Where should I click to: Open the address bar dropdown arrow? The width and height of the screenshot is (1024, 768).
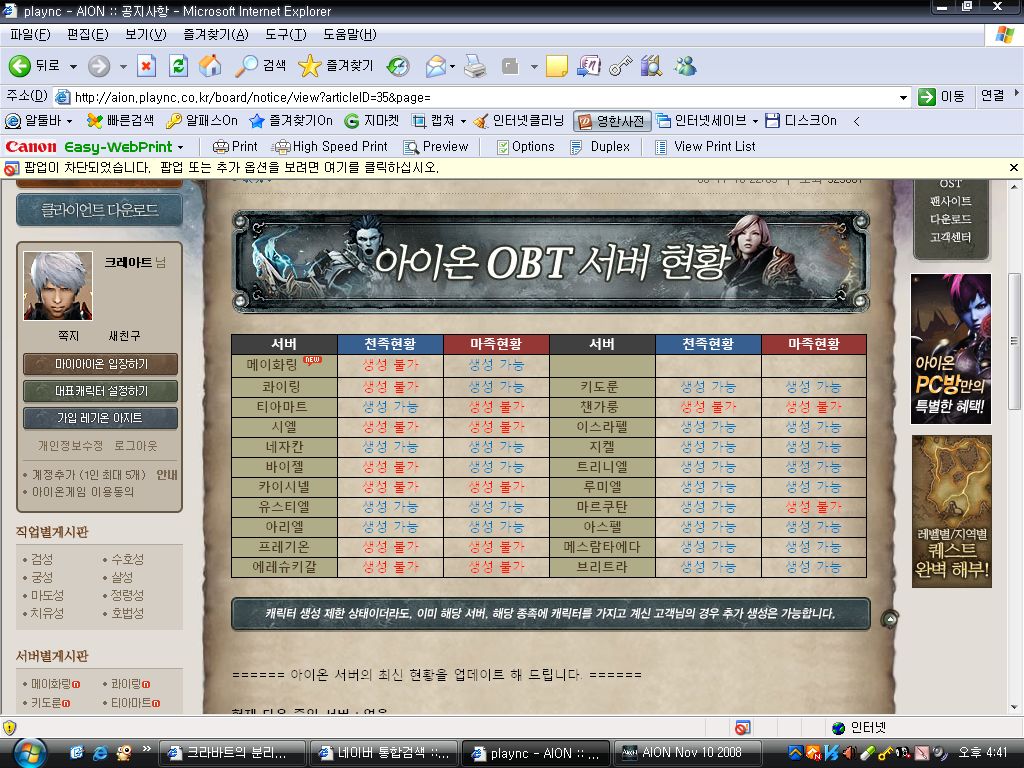(903, 97)
